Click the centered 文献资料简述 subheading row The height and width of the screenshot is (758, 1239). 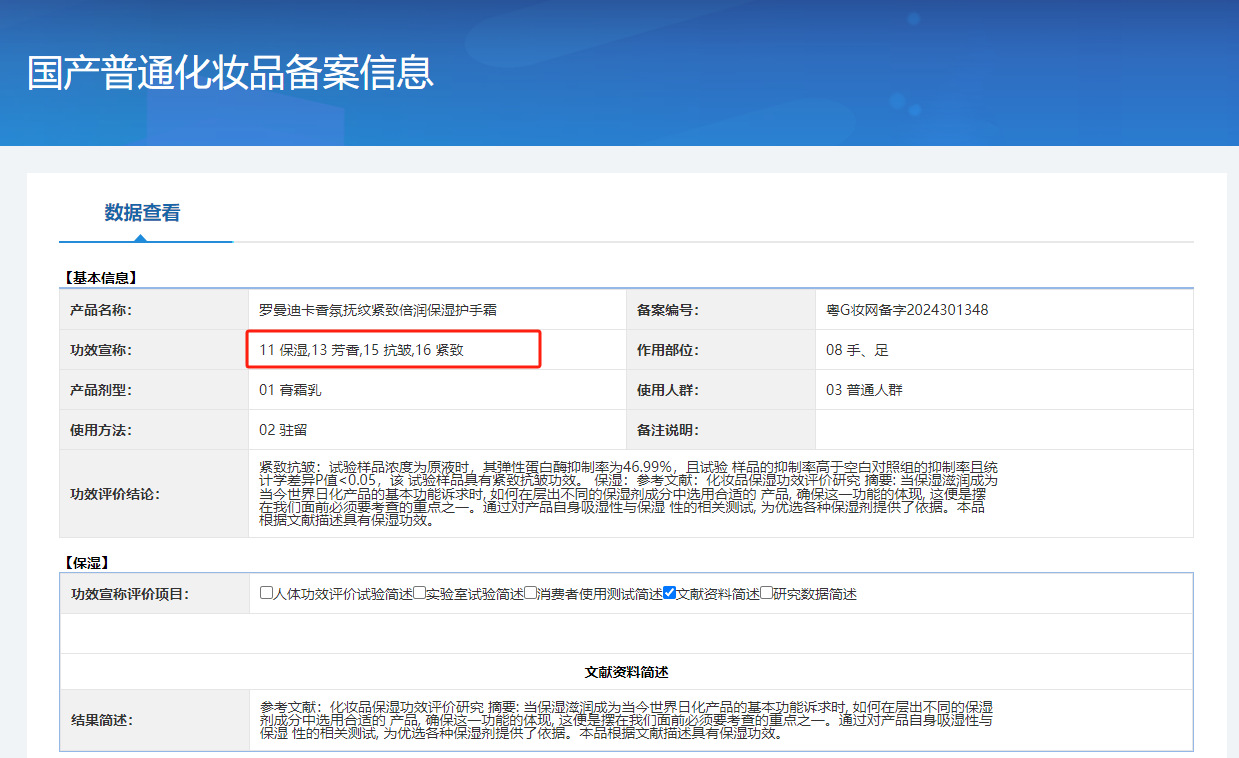coord(626,672)
